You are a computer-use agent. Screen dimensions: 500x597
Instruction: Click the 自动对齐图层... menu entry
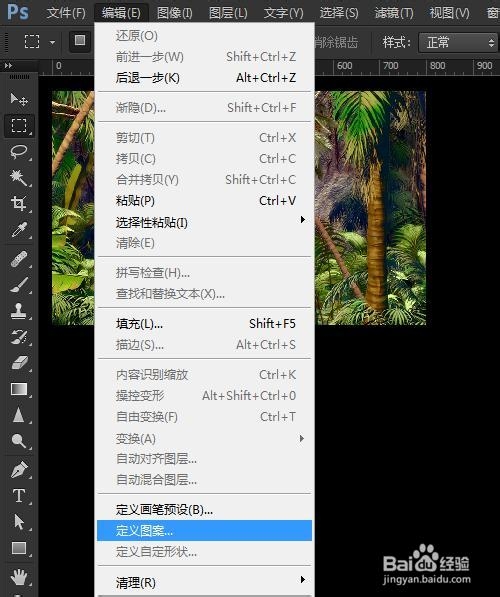tap(204, 459)
